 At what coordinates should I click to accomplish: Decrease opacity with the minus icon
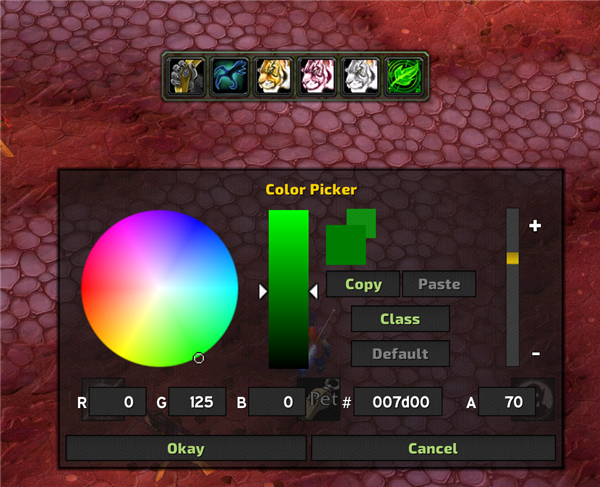[536, 354]
